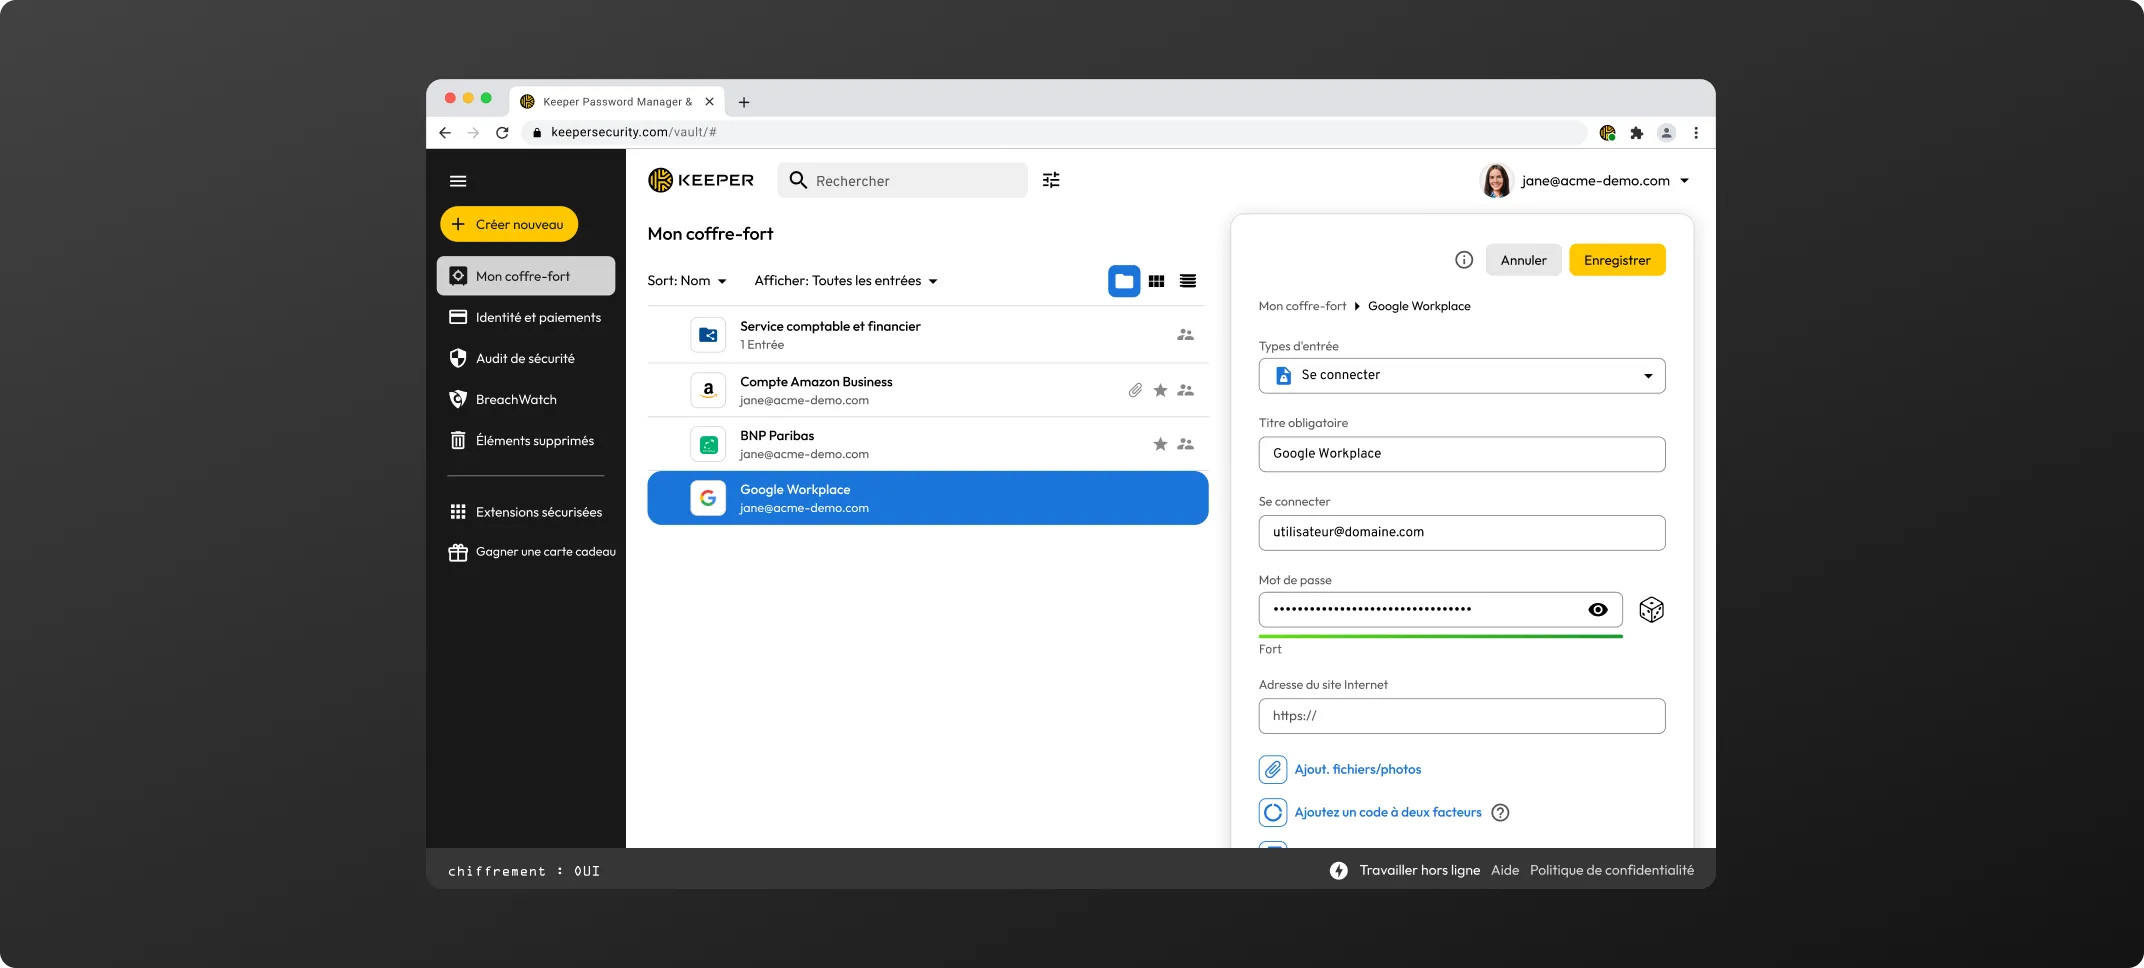Click the search magnifier icon
This screenshot has height=968, width=2144.
pyautogui.click(x=798, y=180)
